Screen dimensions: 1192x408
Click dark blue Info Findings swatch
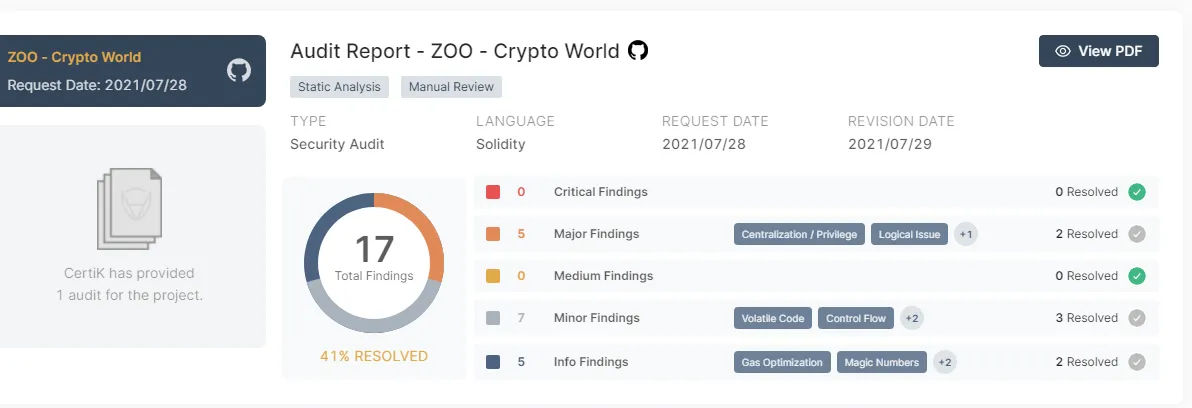coord(493,362)
